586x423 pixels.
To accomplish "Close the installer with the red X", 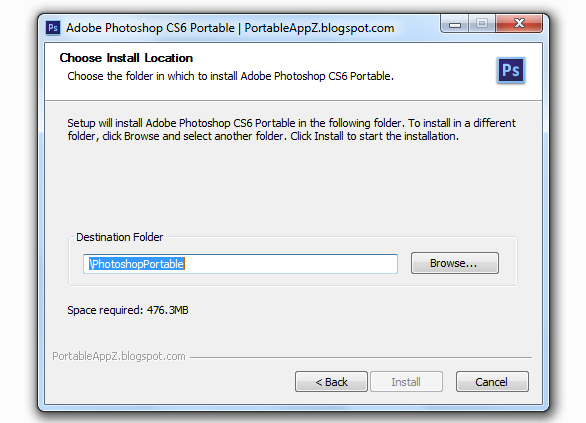I will [519, 24].
